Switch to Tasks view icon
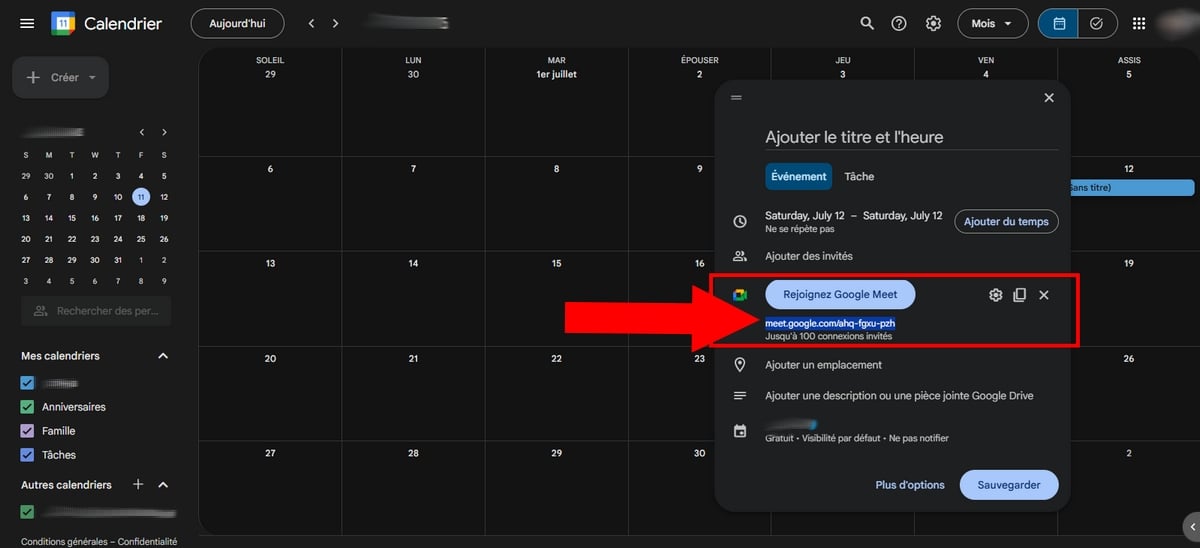The width and height of the screenshot is (1200, 548). [1096, 23]
